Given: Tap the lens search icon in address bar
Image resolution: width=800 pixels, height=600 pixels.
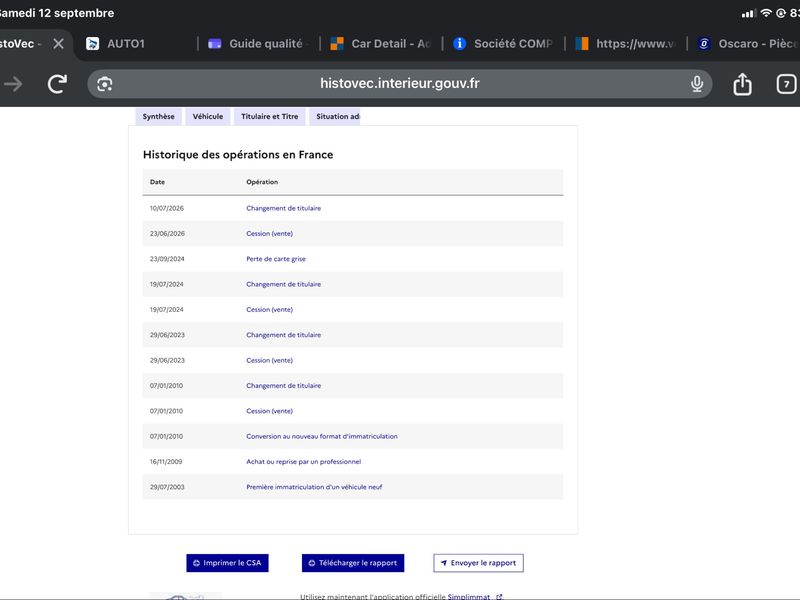Looking at the screenshot, I should pyautogui.click(x=105, y=84).
